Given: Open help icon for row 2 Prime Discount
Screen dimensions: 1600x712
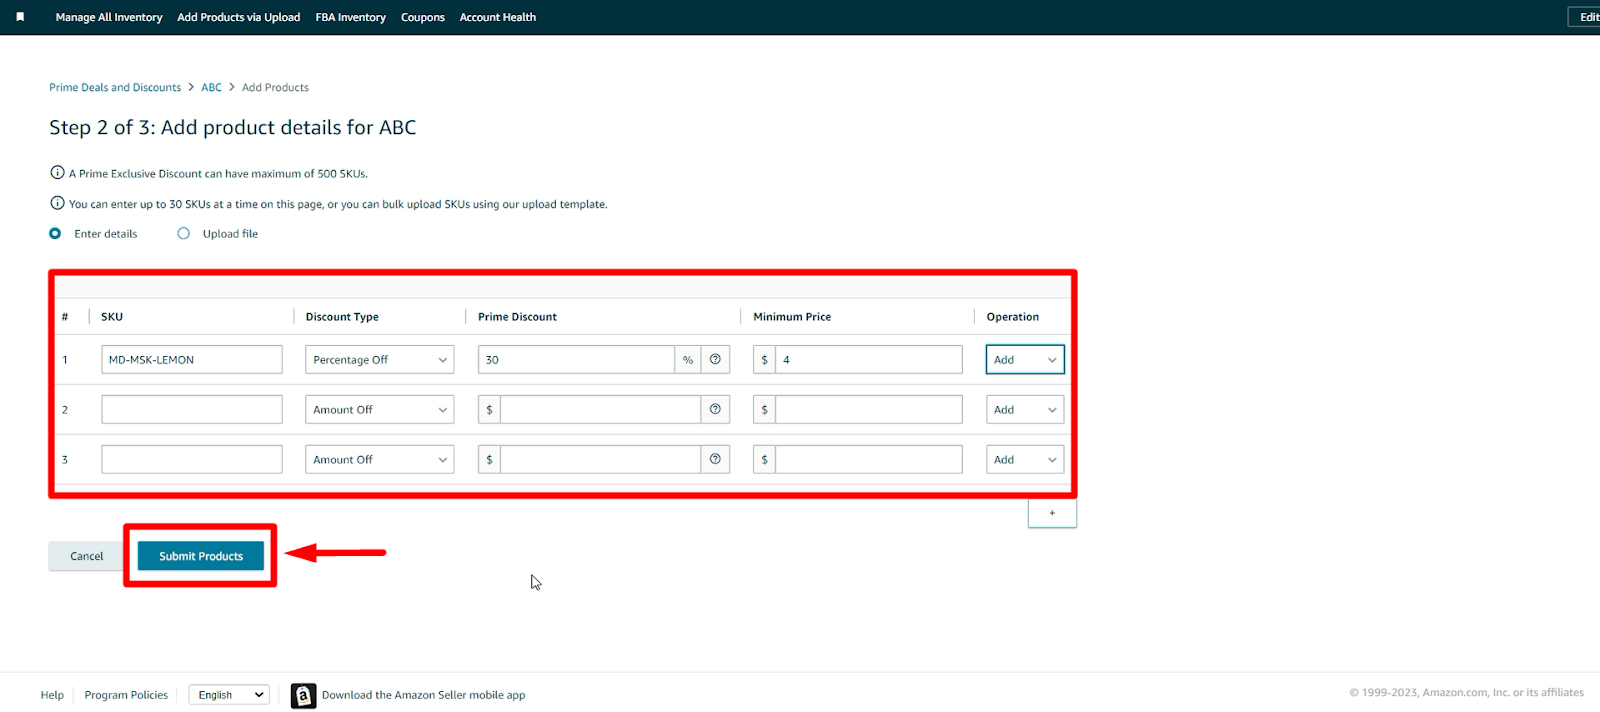Looking at the screenshot, I should 715,410.
